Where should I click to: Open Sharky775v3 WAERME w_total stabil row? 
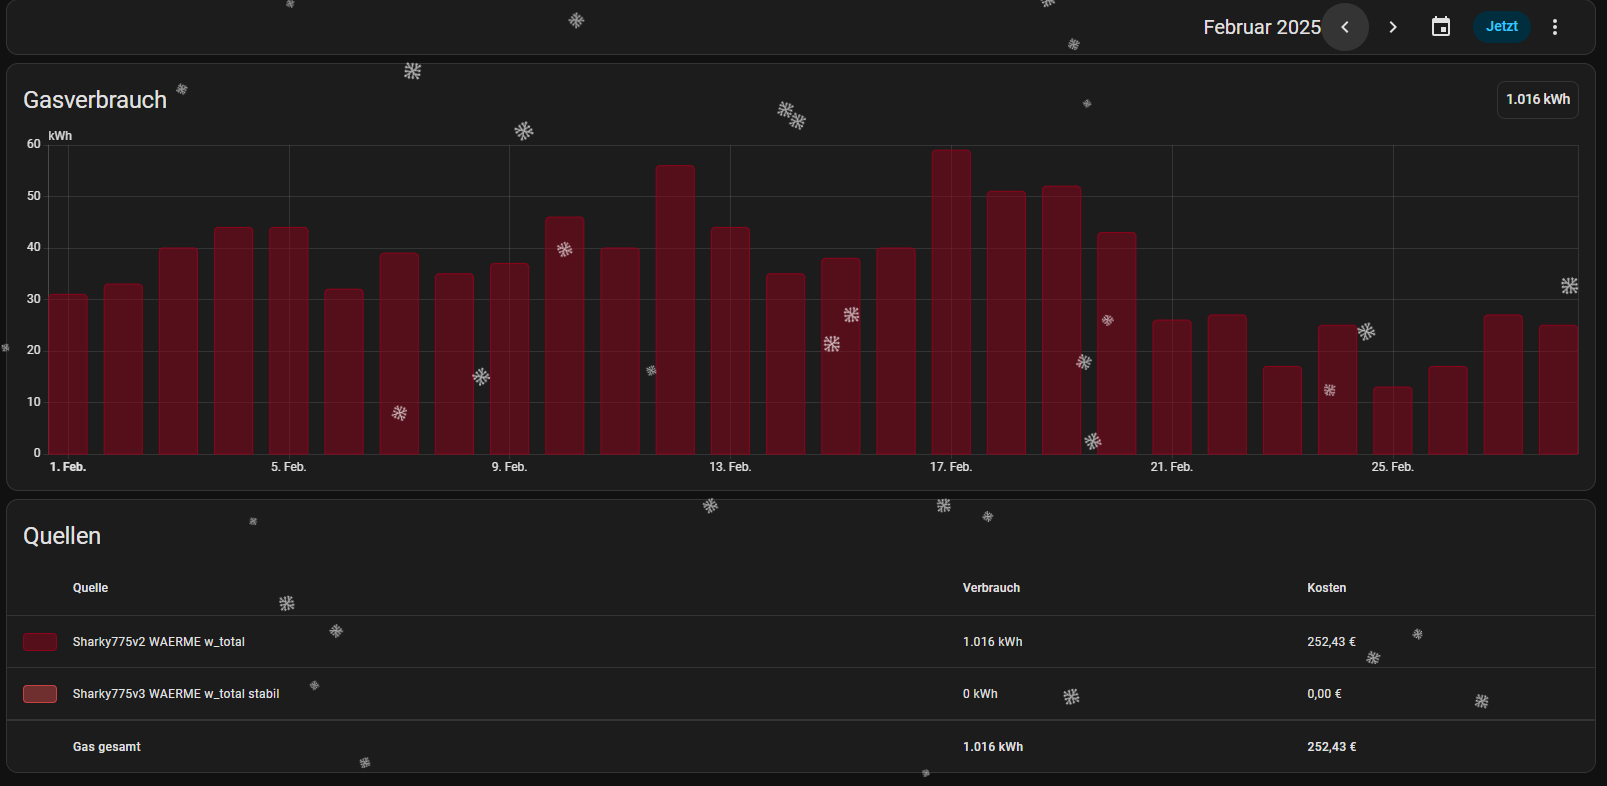(176, 694)
